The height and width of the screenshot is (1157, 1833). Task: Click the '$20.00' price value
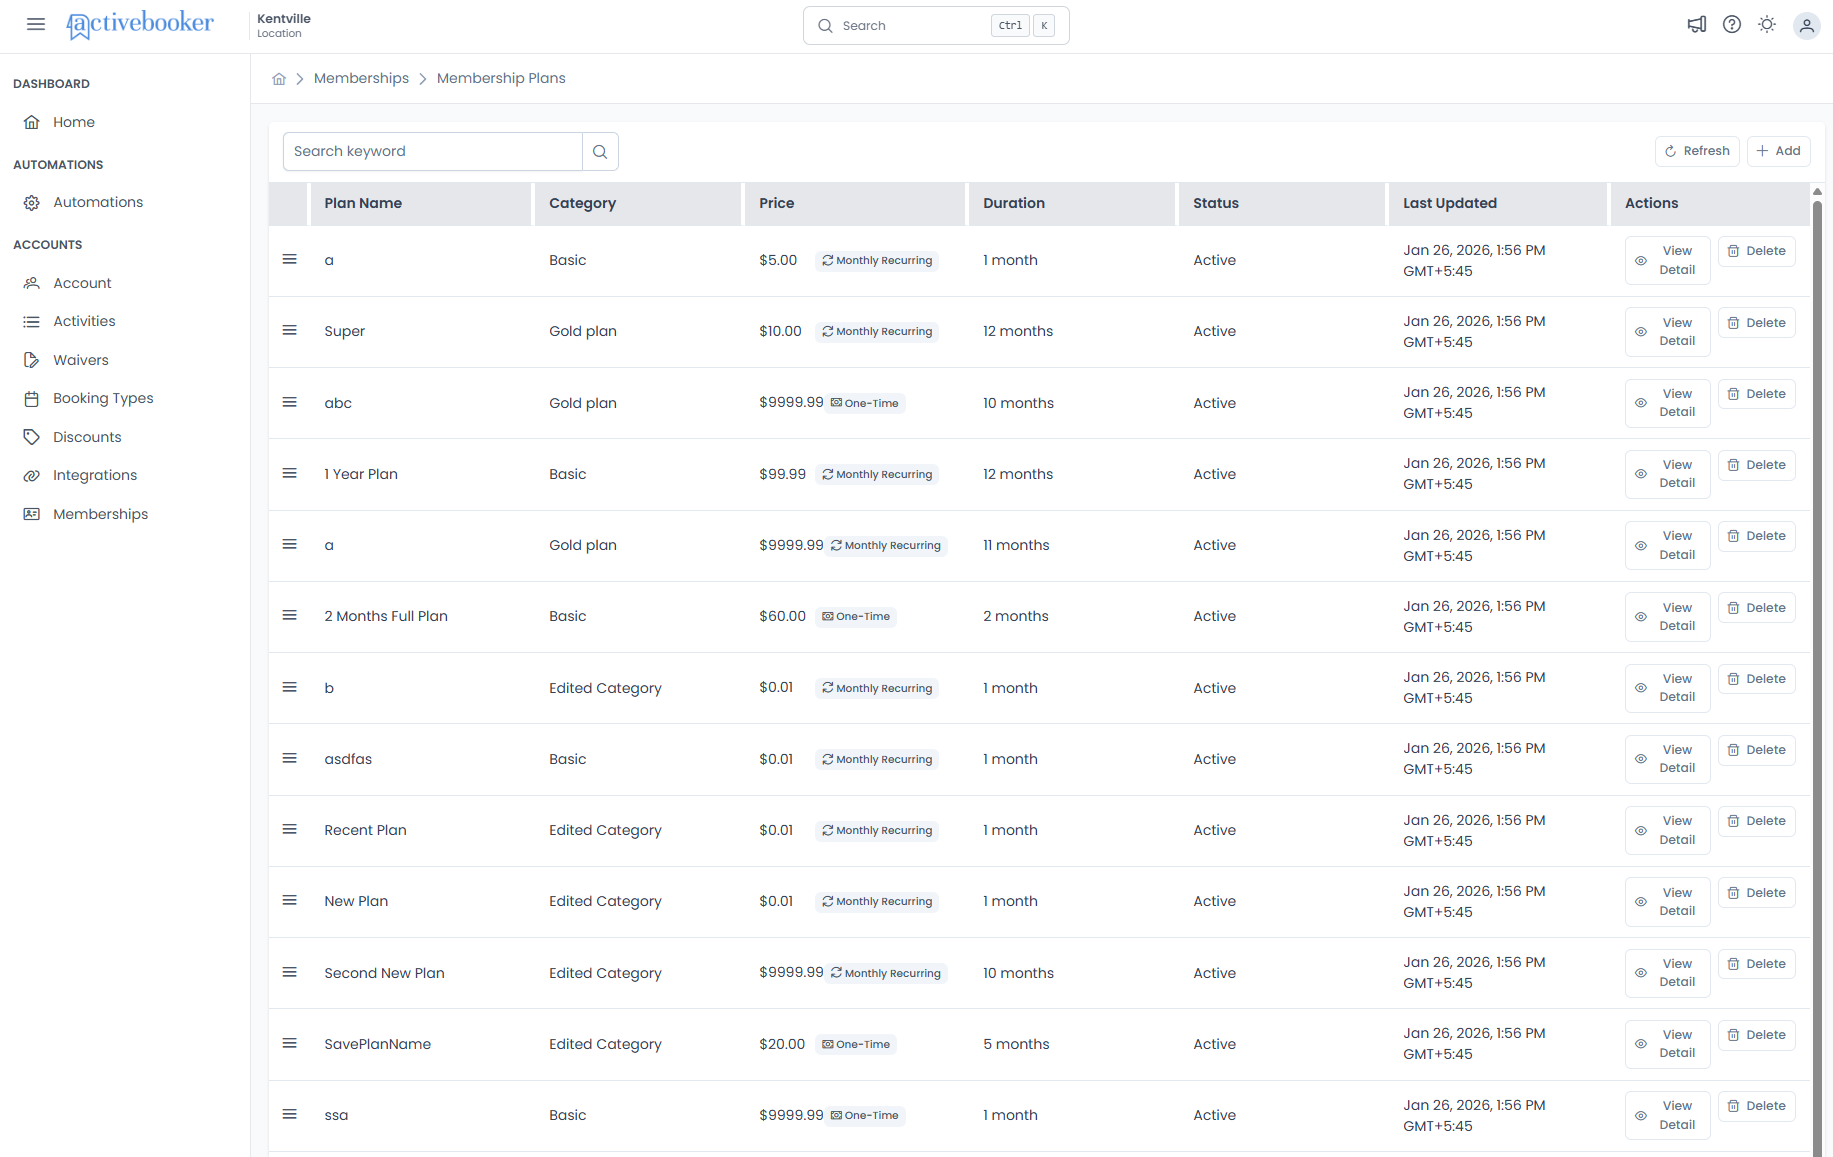tap(782, 1044)
